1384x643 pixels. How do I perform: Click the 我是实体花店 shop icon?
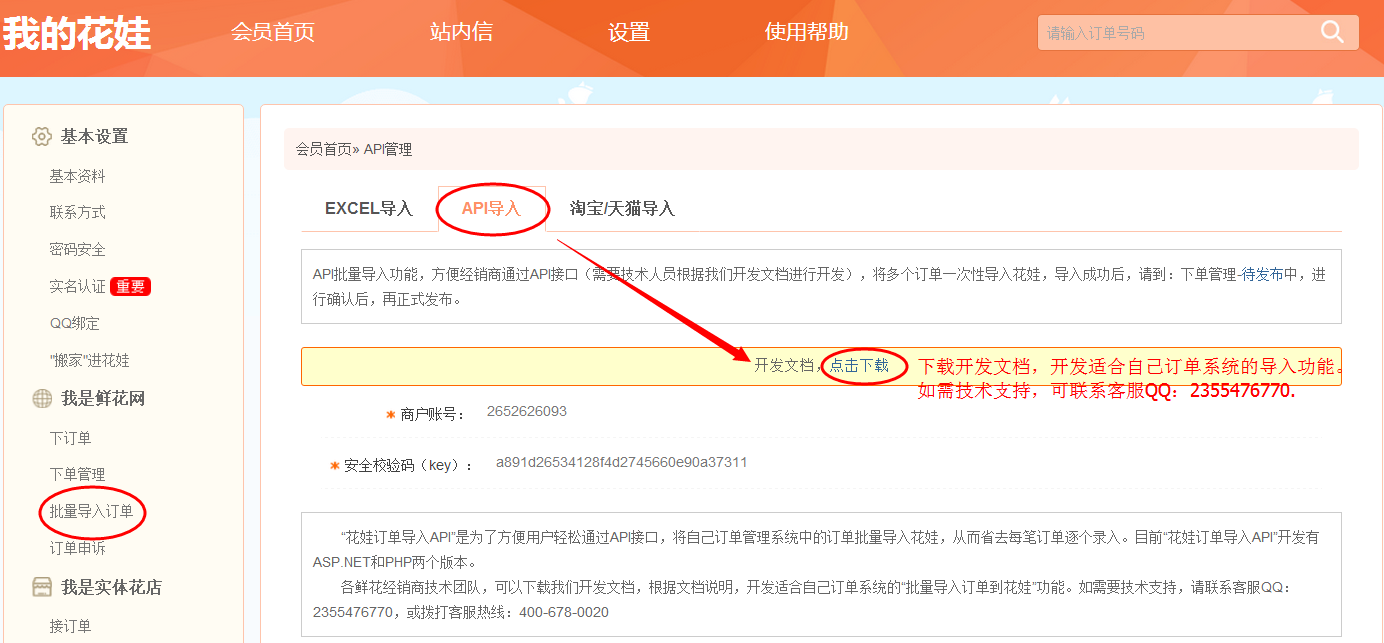point(42,587)
